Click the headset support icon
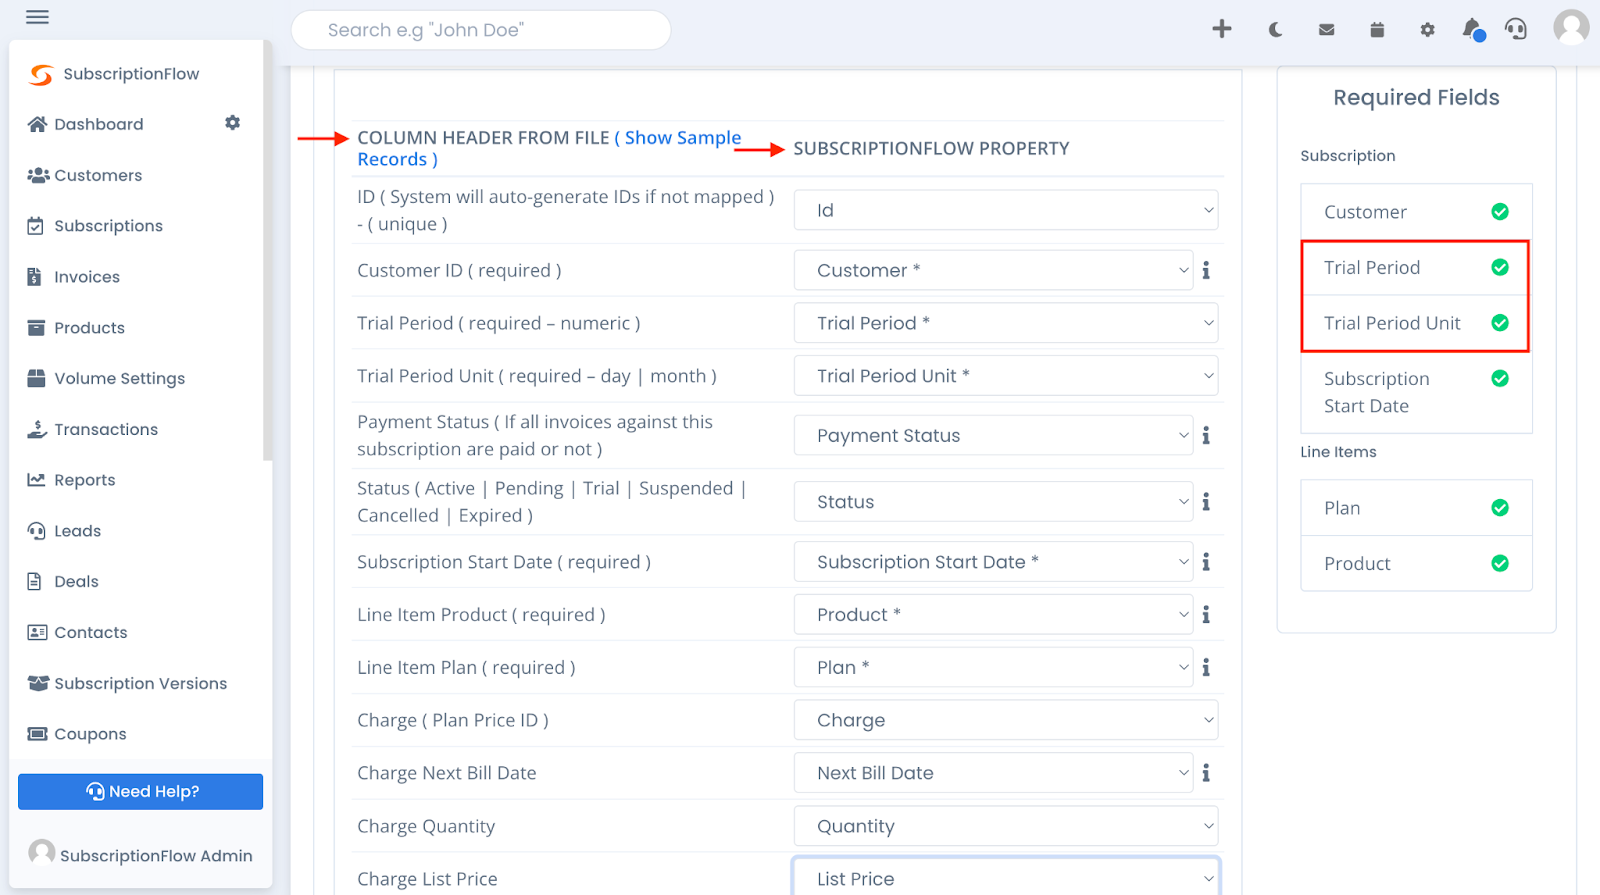This screenshot has height=895, width=1600. tap(1516, 29)
